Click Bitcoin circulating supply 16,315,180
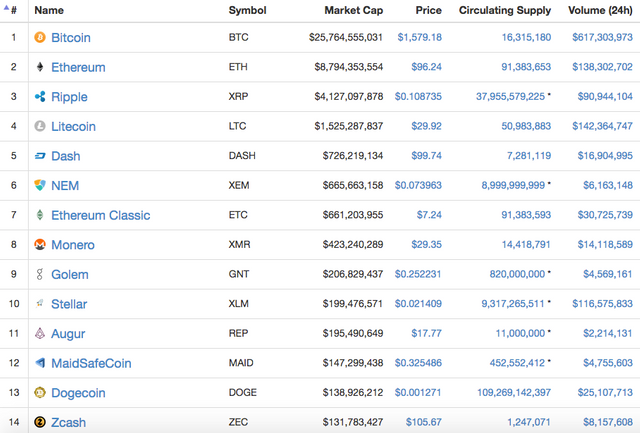 (x=527, y=37)
